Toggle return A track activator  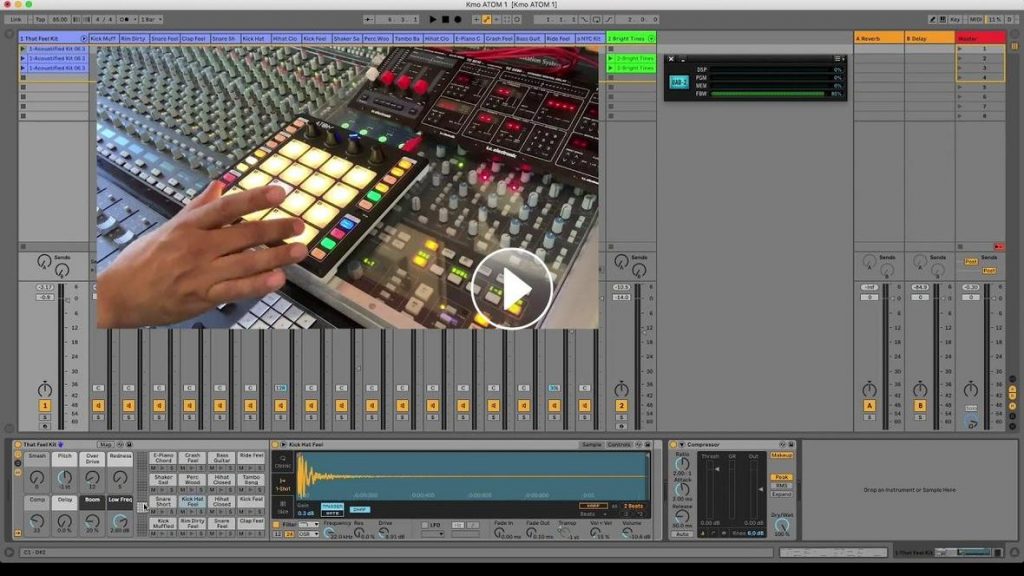point(869,406)
